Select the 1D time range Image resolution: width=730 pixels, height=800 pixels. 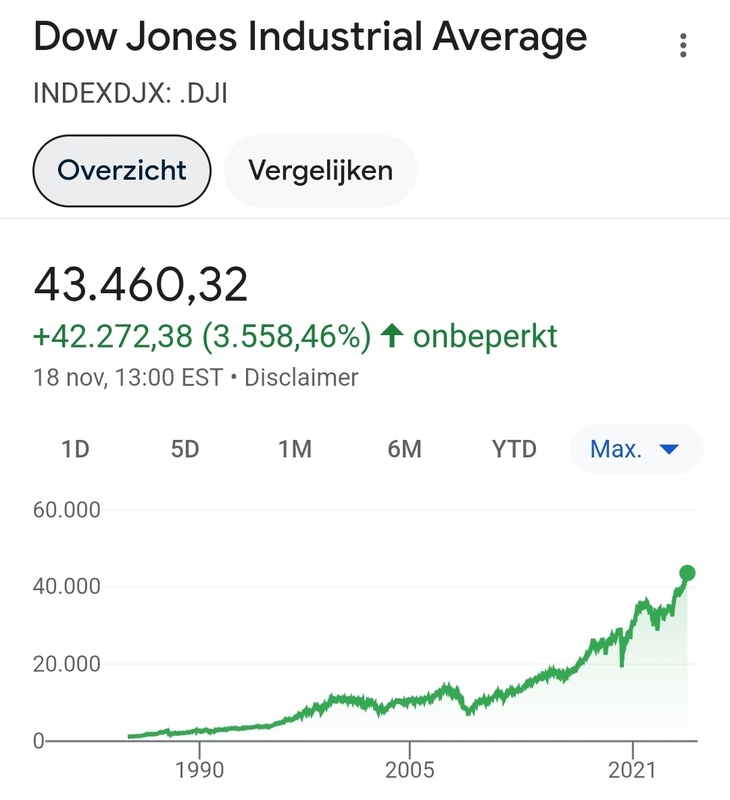coord(75,449)
